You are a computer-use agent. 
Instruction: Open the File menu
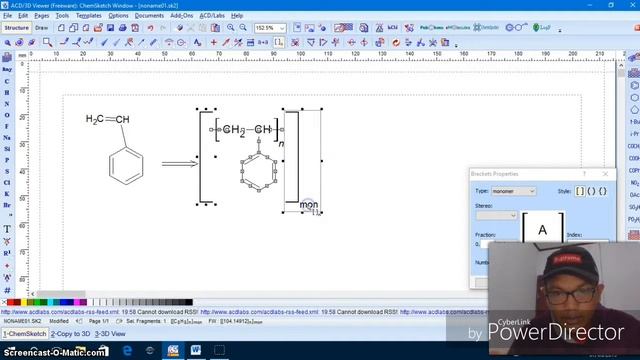pyautogui.click(x=7, y=16)
